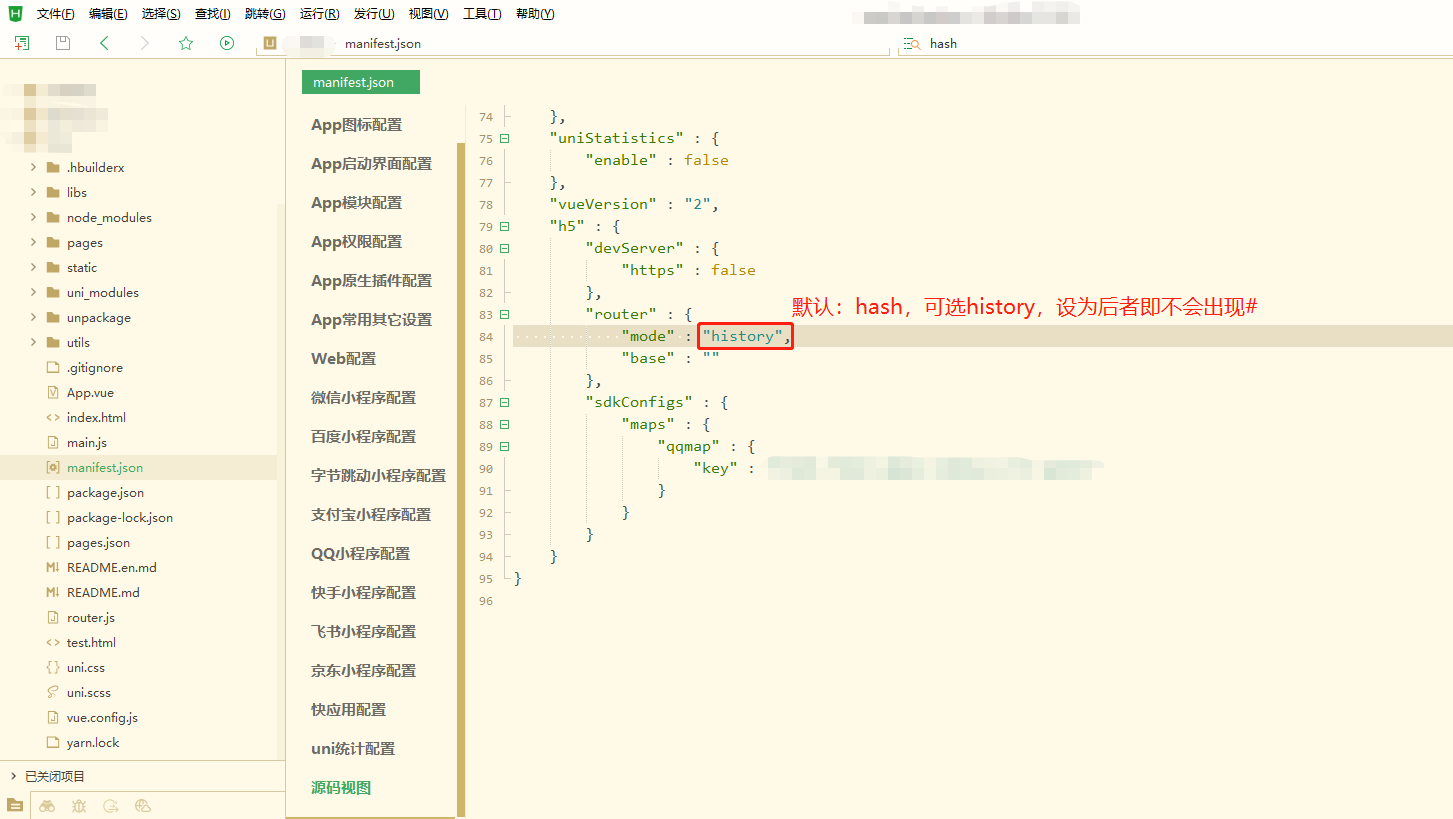This screenshot has height=819, width=1453.
Task: Click the HBuilderX logo icon
Action: tap(15, 13)
